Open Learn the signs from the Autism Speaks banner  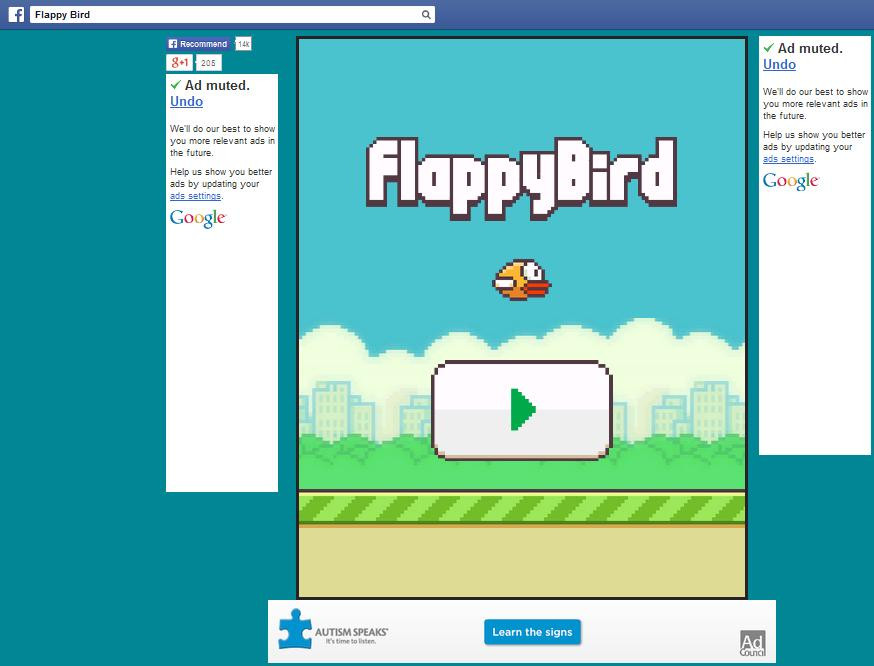(531, 632)
